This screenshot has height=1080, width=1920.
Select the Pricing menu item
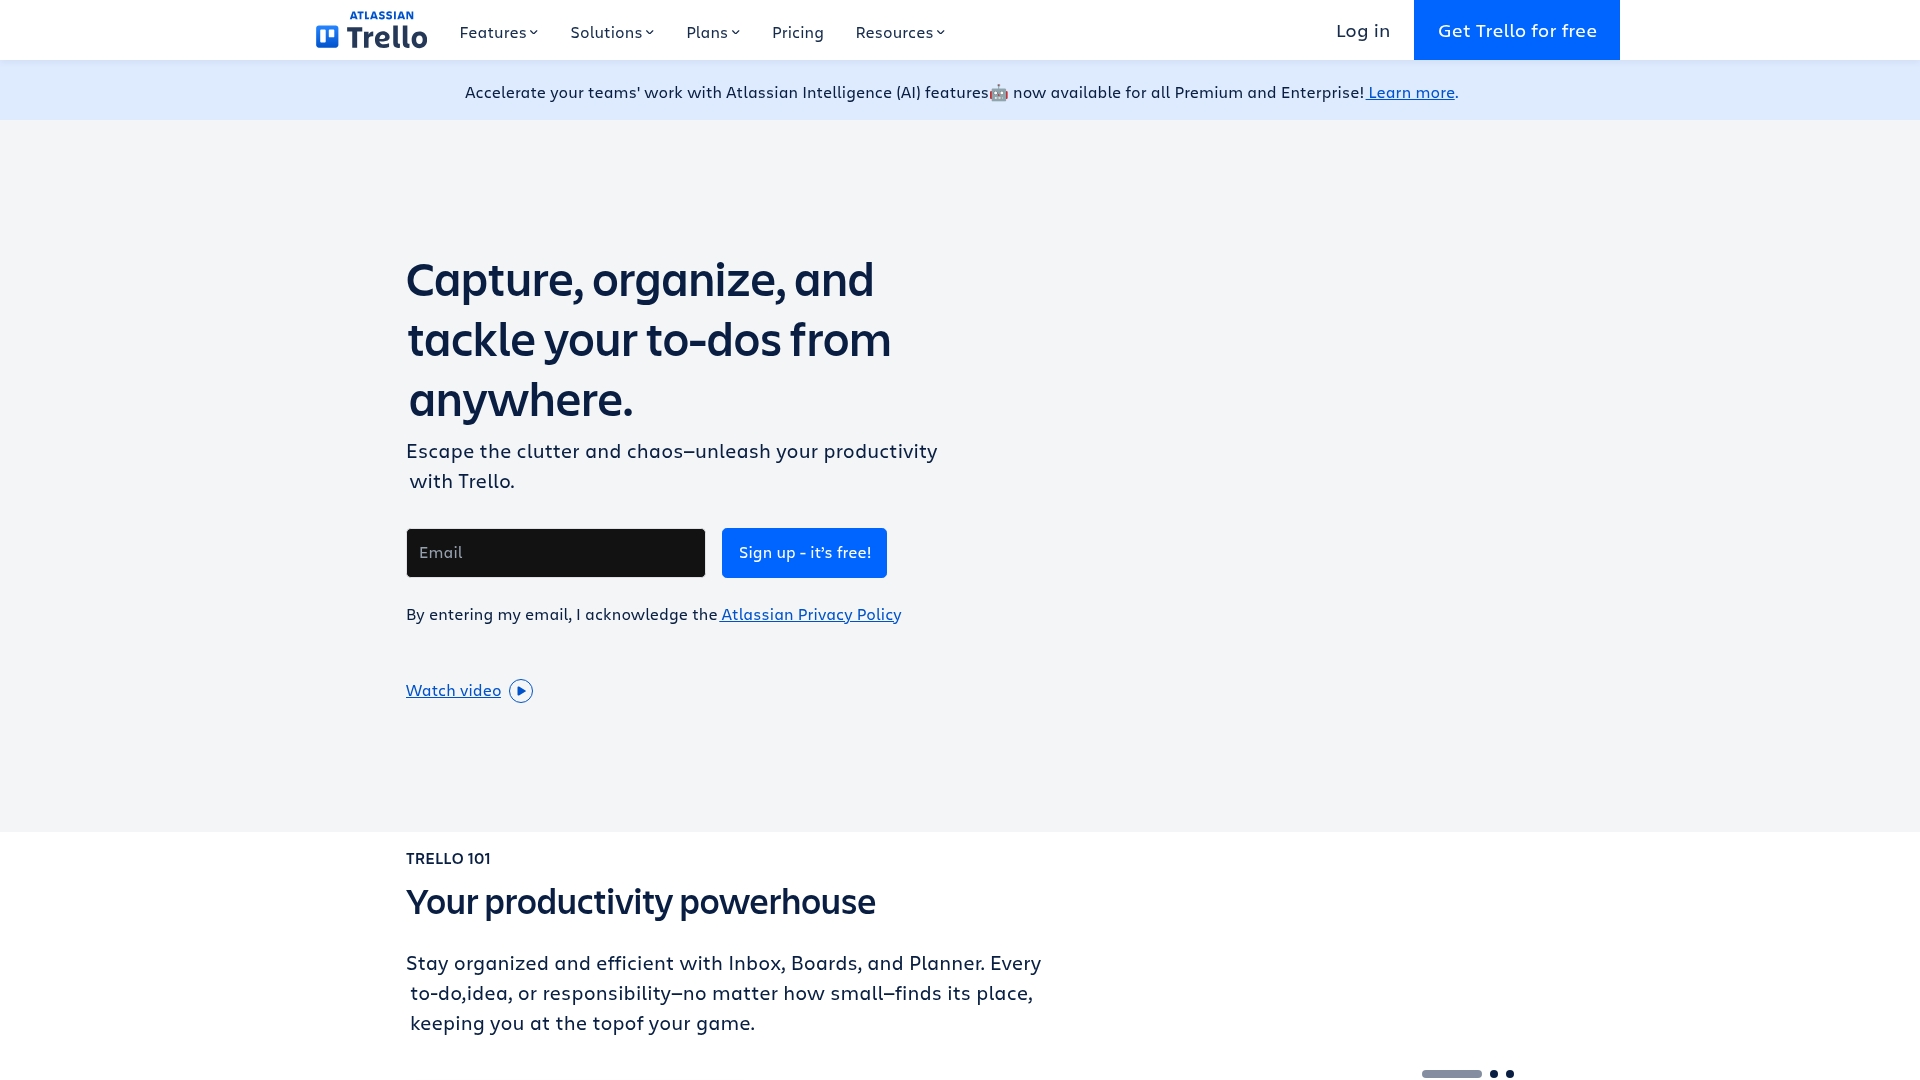797,31
